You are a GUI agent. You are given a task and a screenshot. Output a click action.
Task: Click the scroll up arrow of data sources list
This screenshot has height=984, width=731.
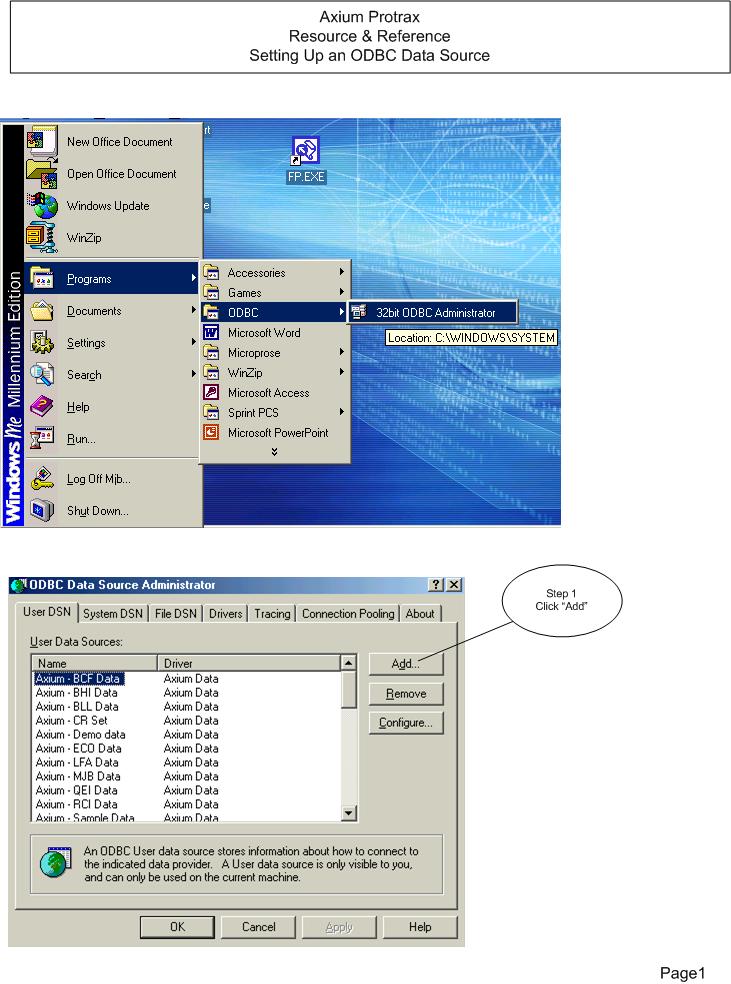pyautogui.click(x=348, y=663)
